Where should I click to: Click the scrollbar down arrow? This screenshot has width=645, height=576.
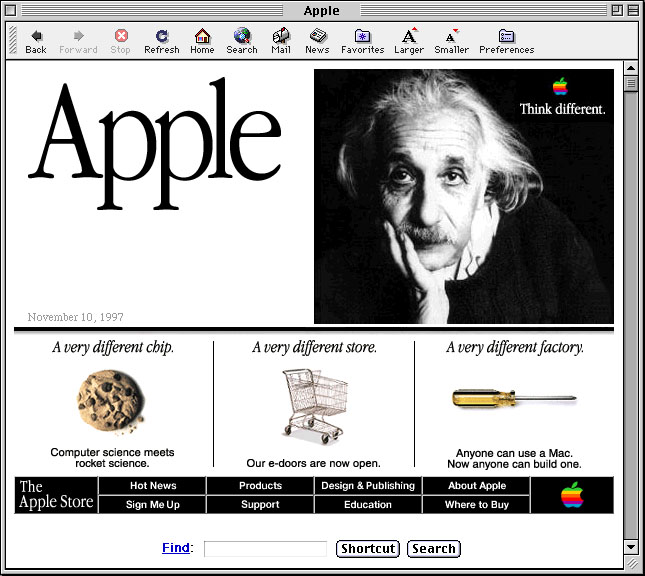630,547
